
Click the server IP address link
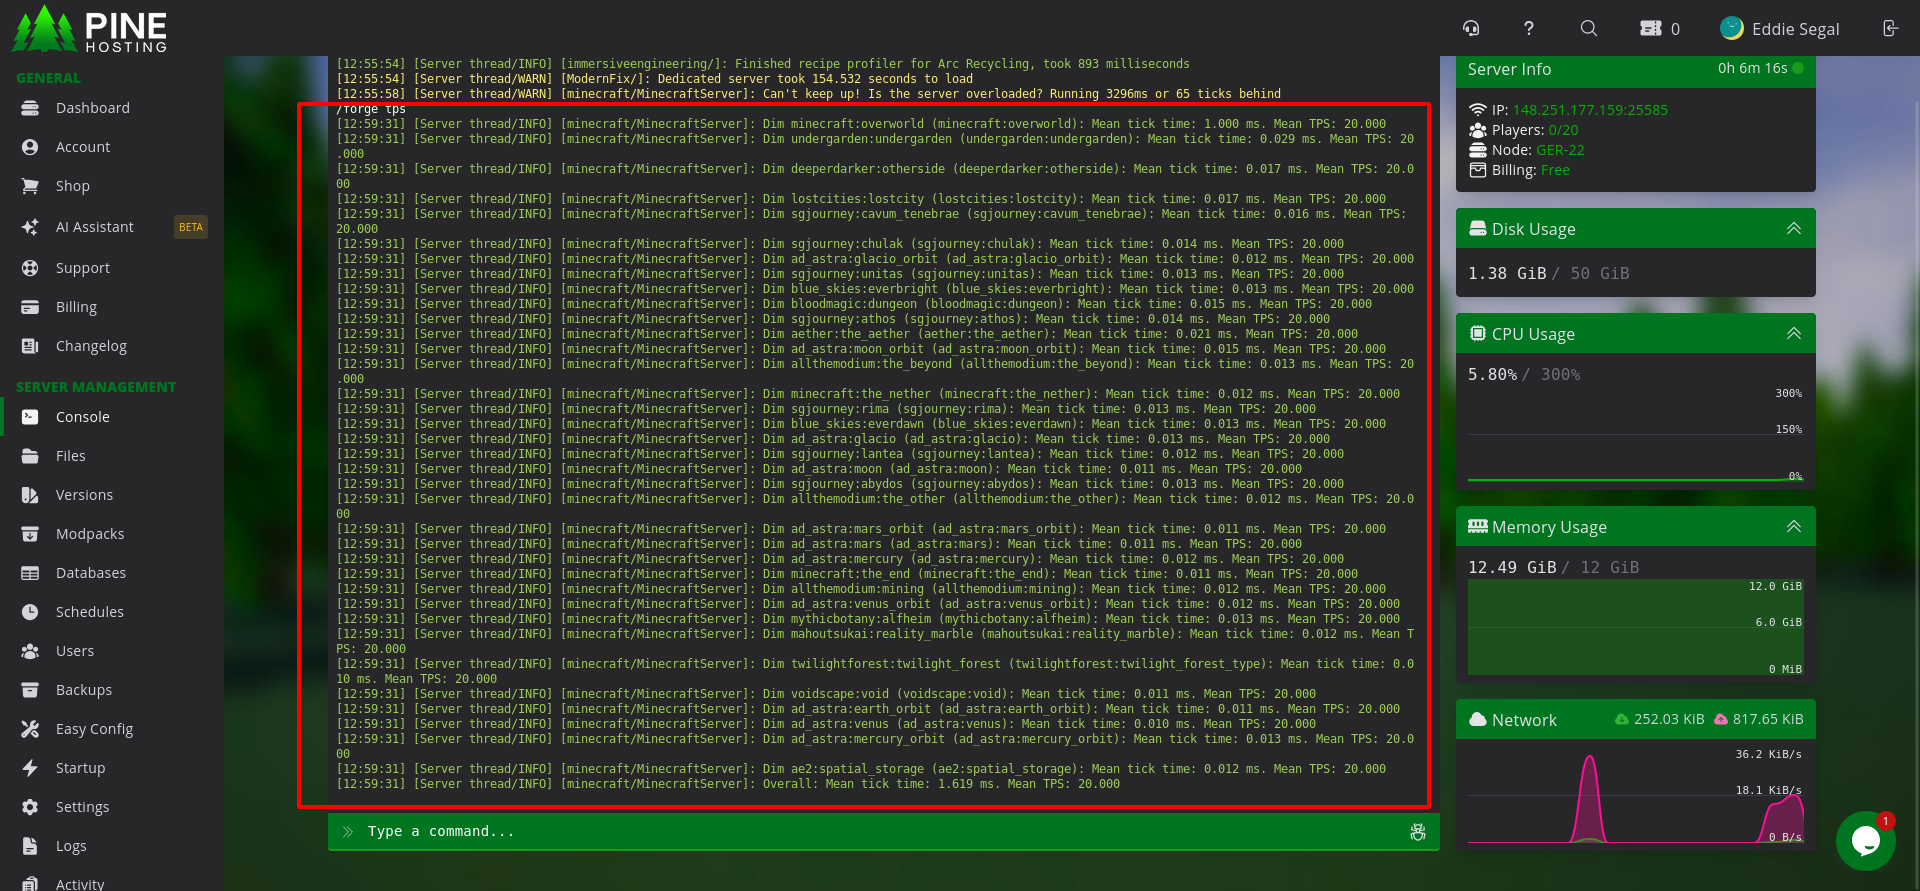point(1590,110)
